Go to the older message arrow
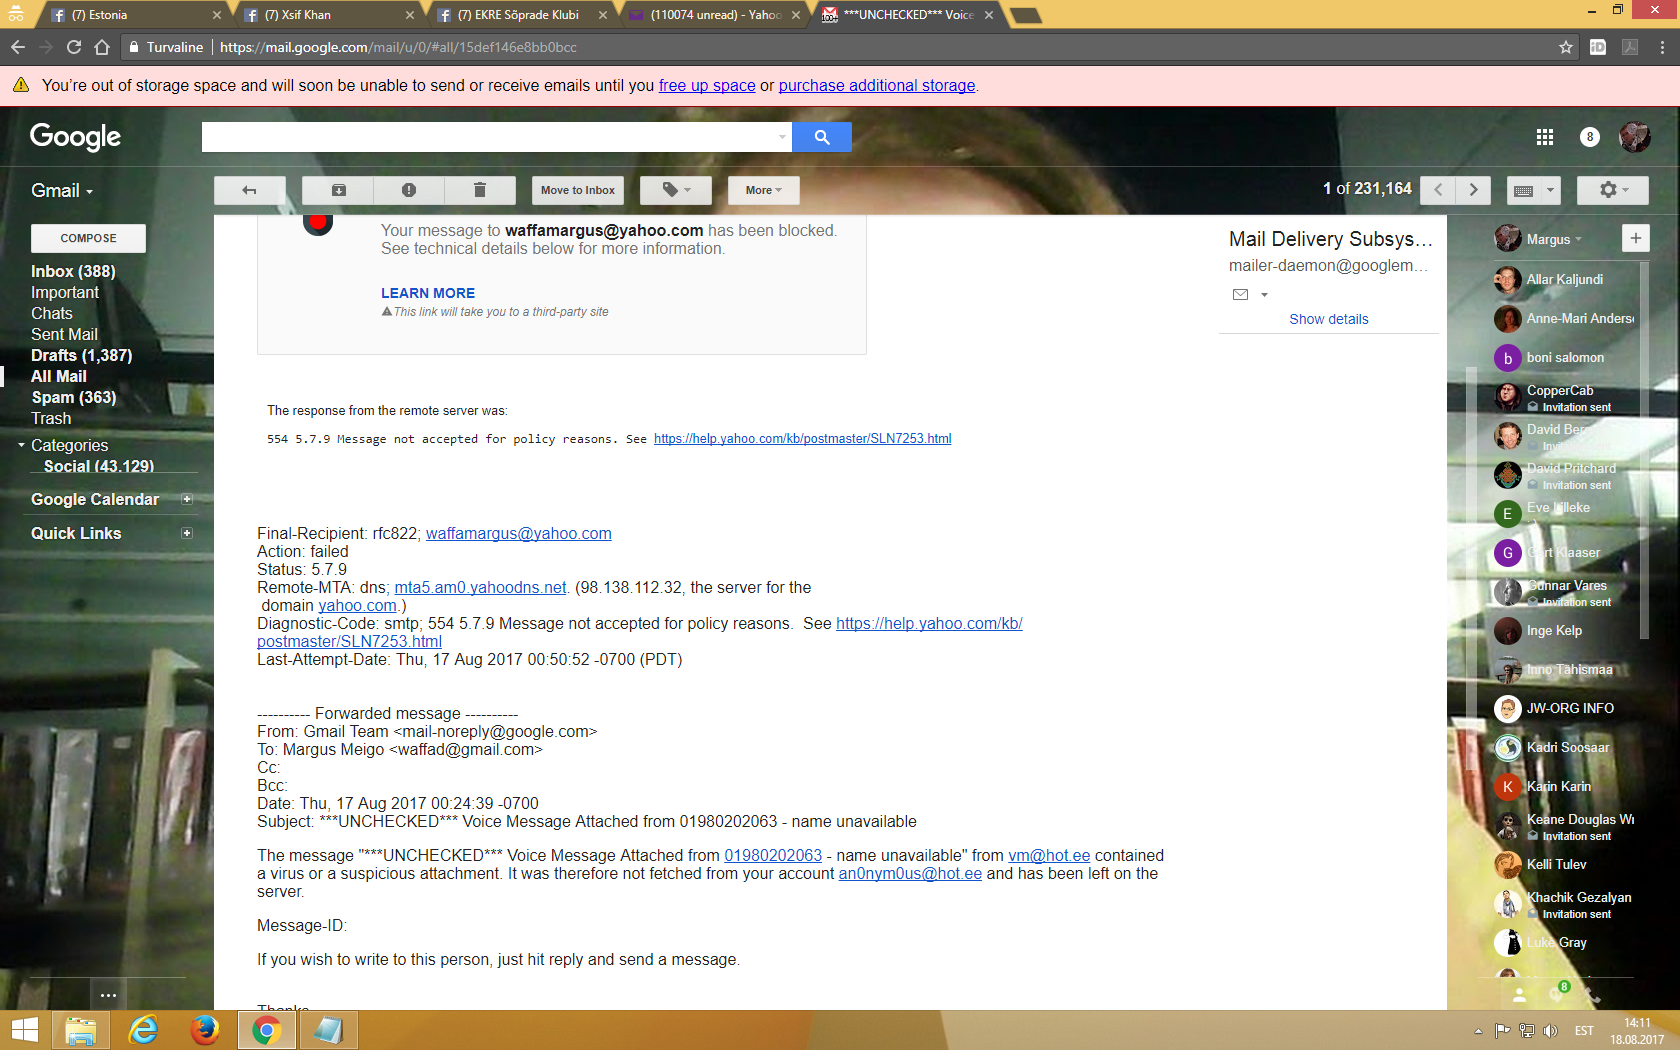 coord(1473,190)
